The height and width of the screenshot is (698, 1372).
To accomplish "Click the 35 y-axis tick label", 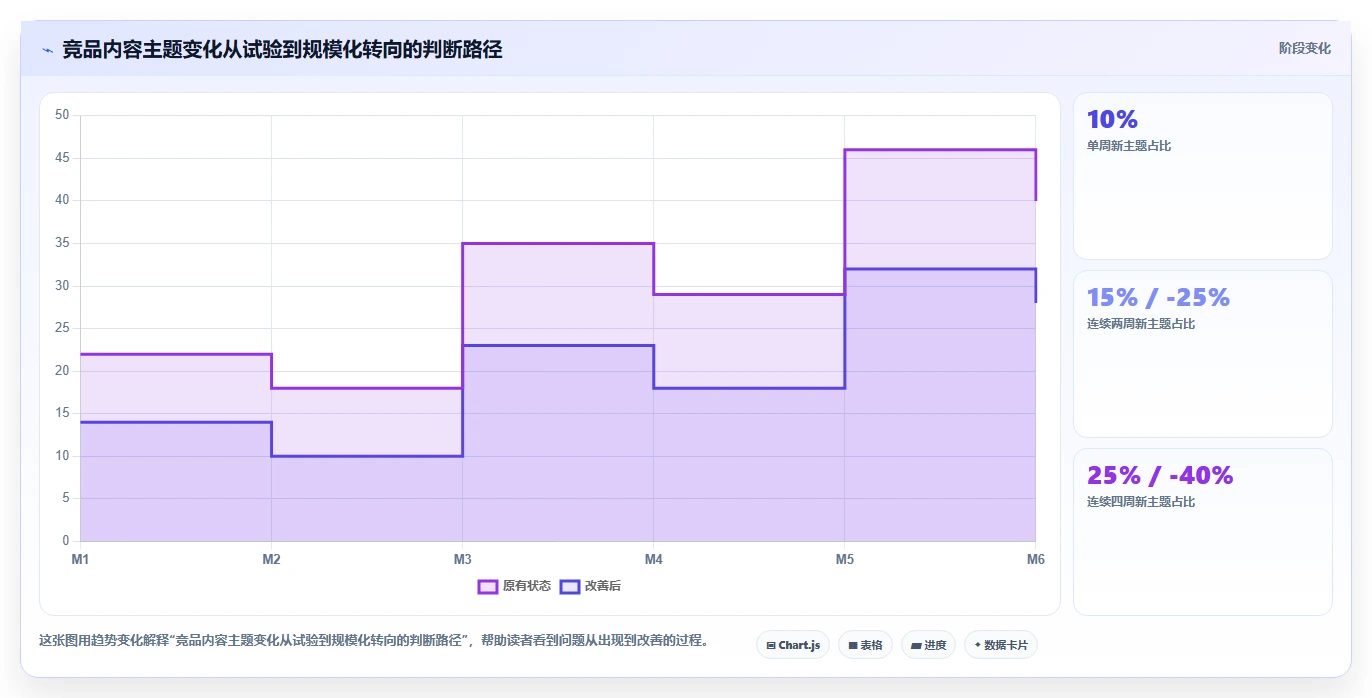I will (62, 243).
